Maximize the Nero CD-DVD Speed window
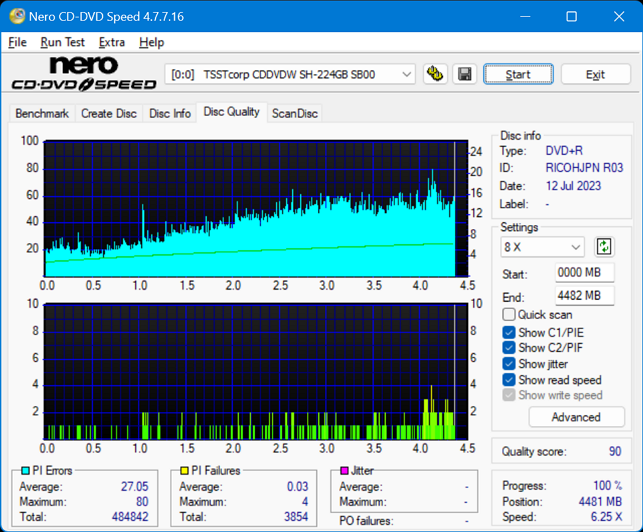Image resolution: width=643 pixels, height=532 pixels. (572, 16)
